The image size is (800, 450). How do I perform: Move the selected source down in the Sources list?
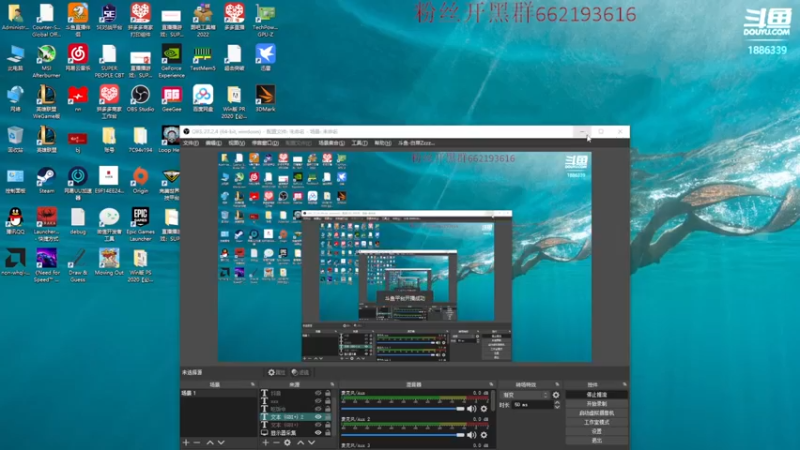(x=311, y=443)
